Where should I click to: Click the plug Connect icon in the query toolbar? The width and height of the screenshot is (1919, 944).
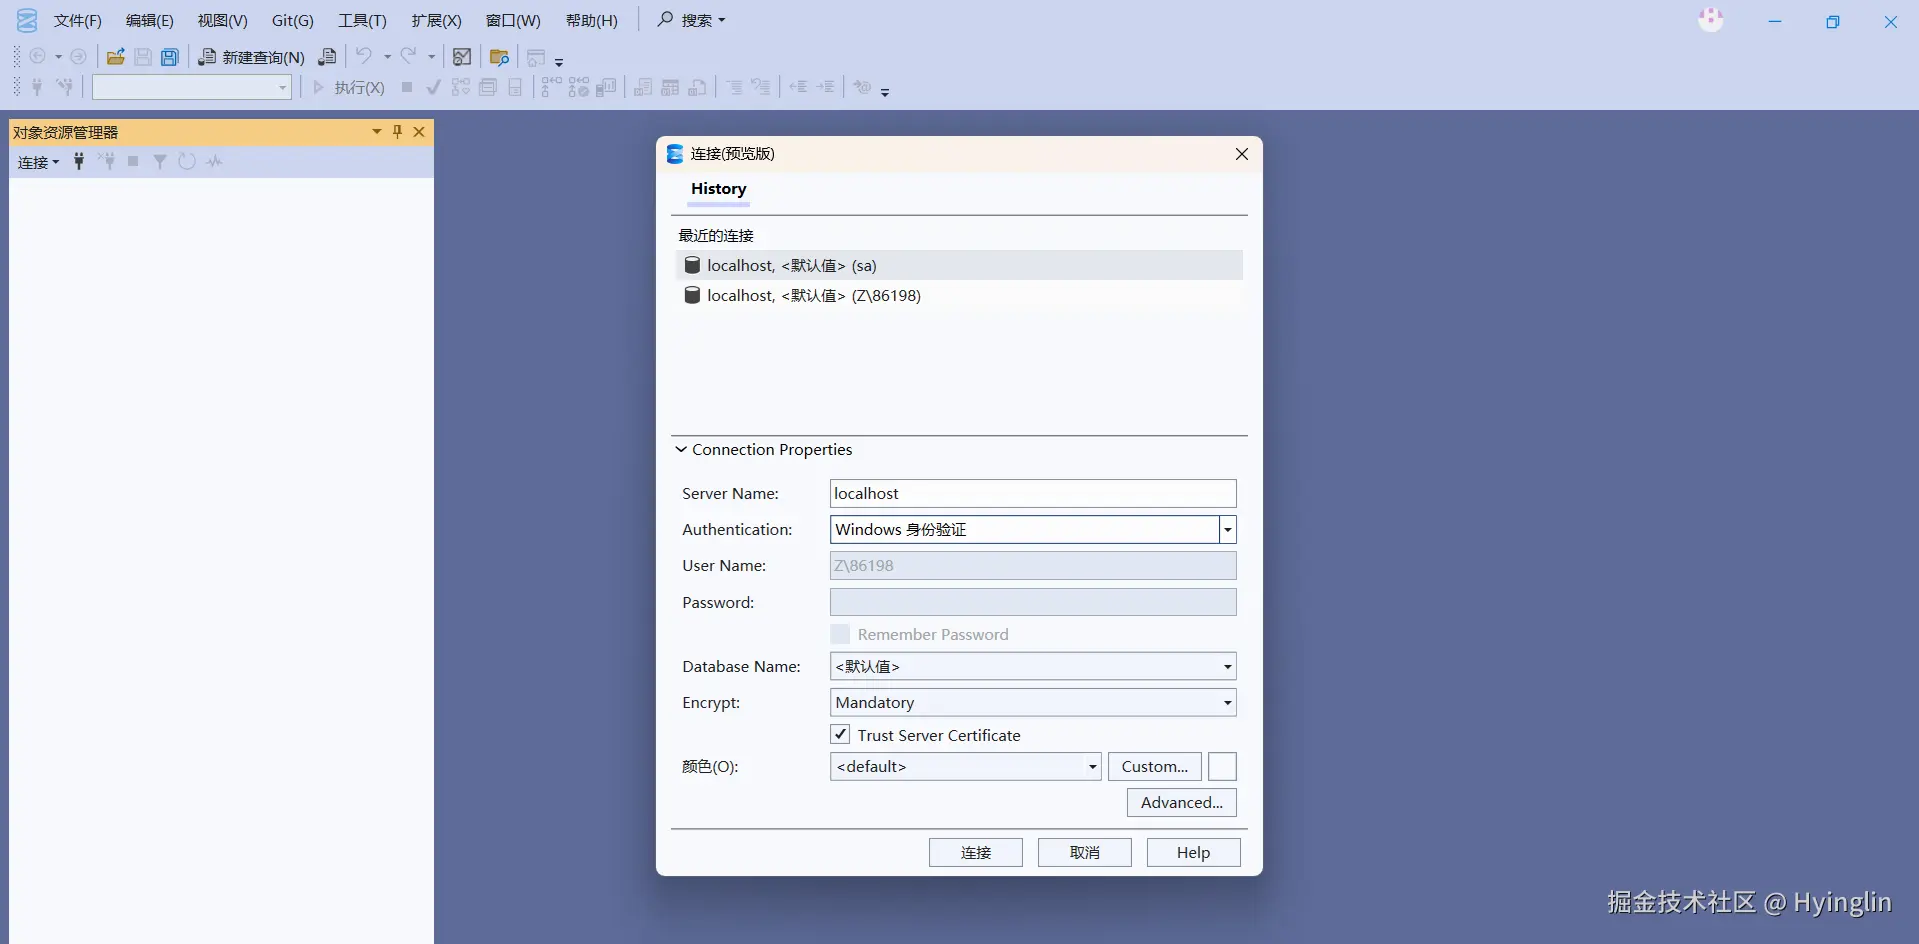[37, 87]
